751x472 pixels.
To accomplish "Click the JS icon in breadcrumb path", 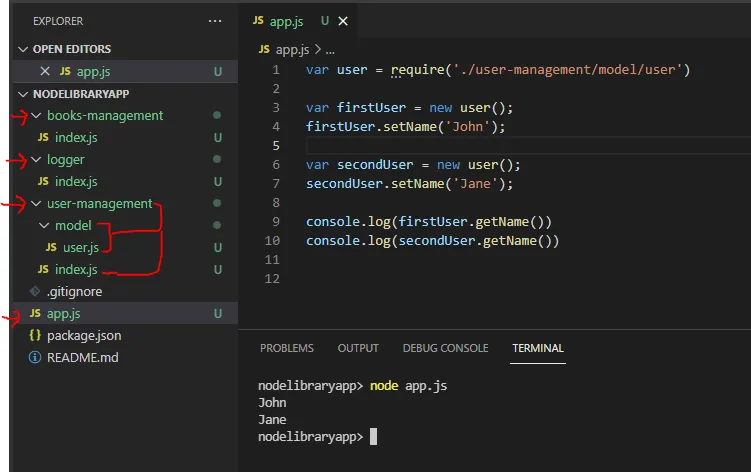I will (x=264, y=49).
